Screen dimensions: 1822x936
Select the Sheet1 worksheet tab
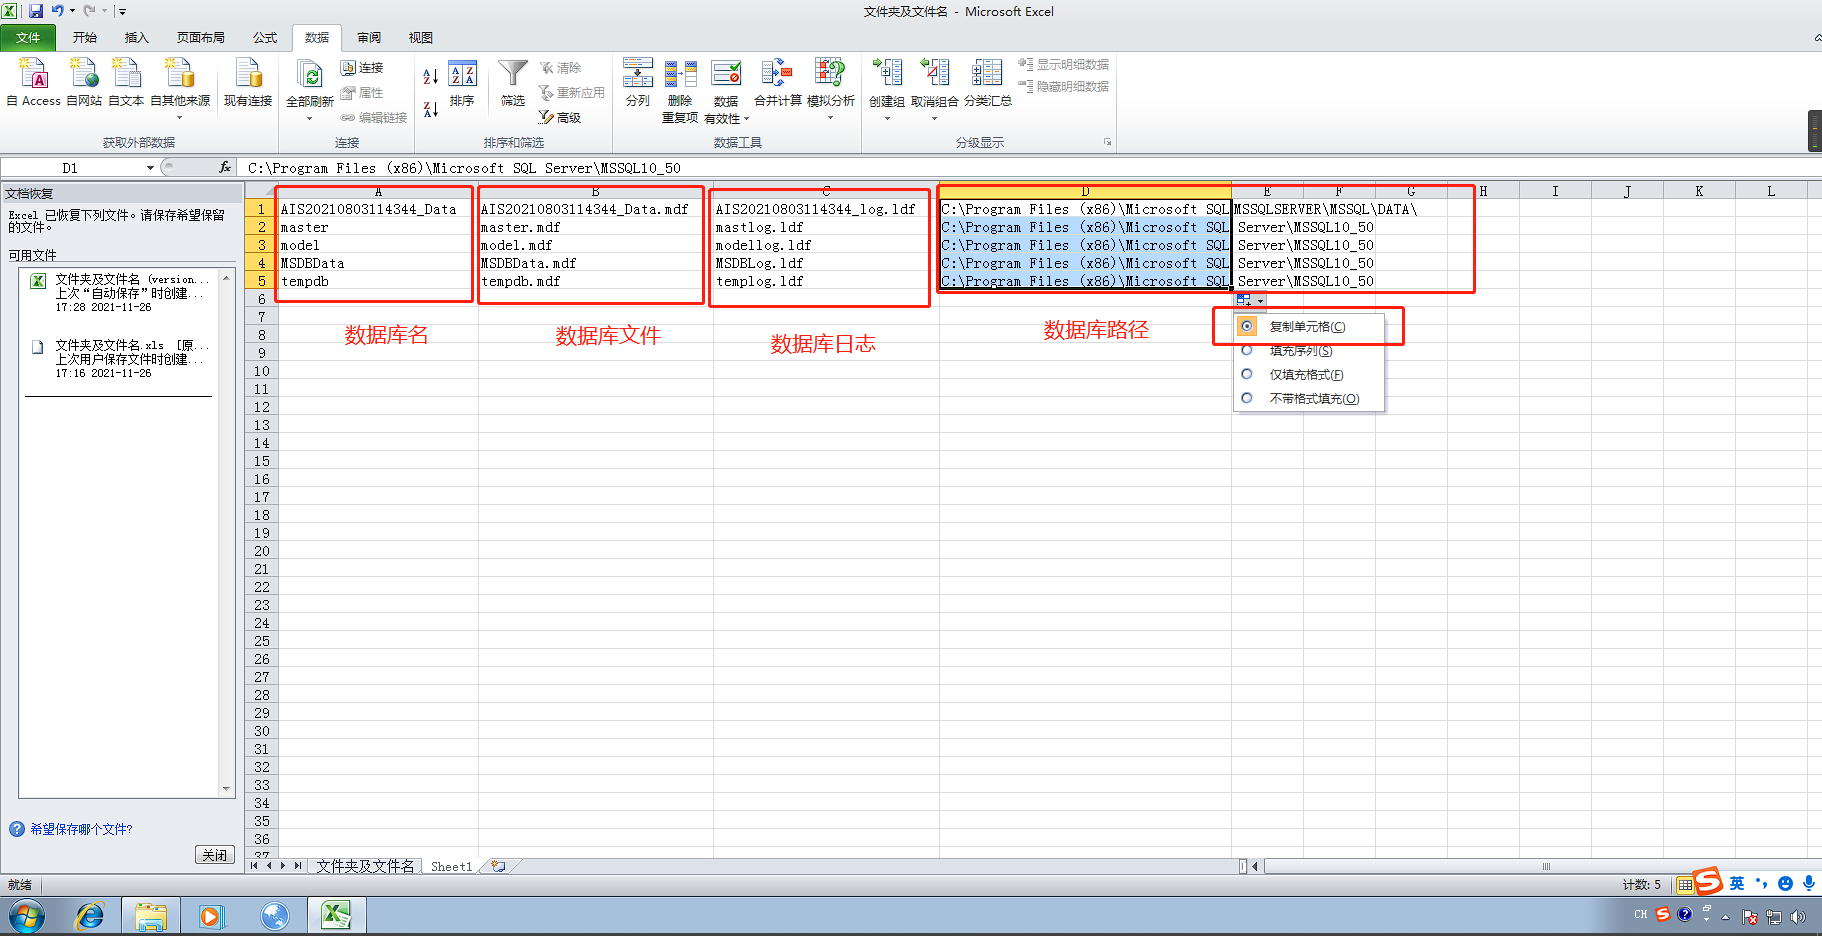tap(451, 866)
